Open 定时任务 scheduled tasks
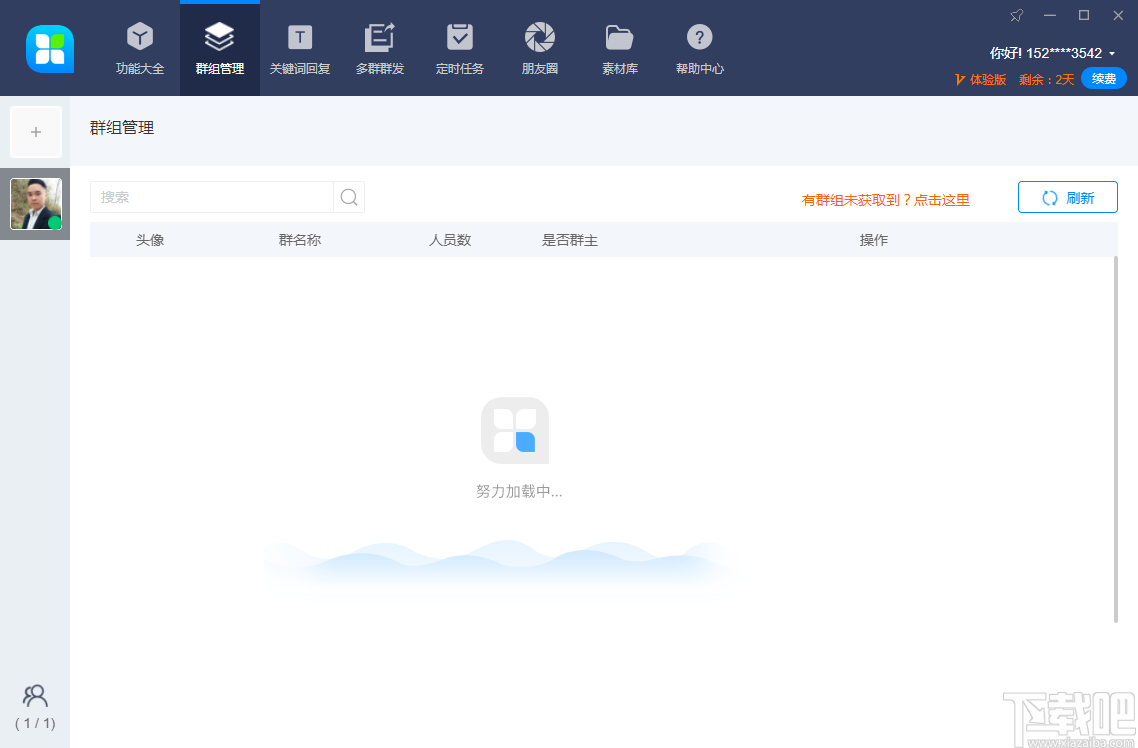Viewport: 1138px width, 748px height. tap(459, 49)
